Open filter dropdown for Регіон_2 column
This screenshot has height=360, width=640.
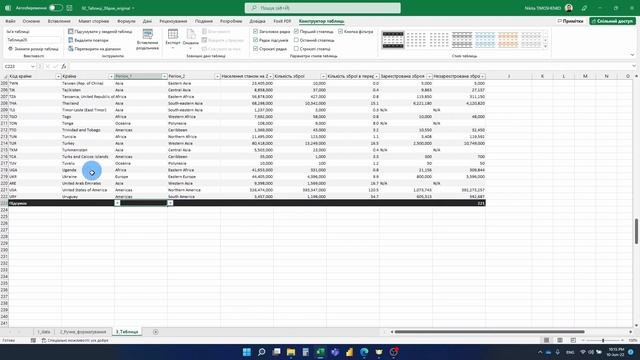[217, 76]
